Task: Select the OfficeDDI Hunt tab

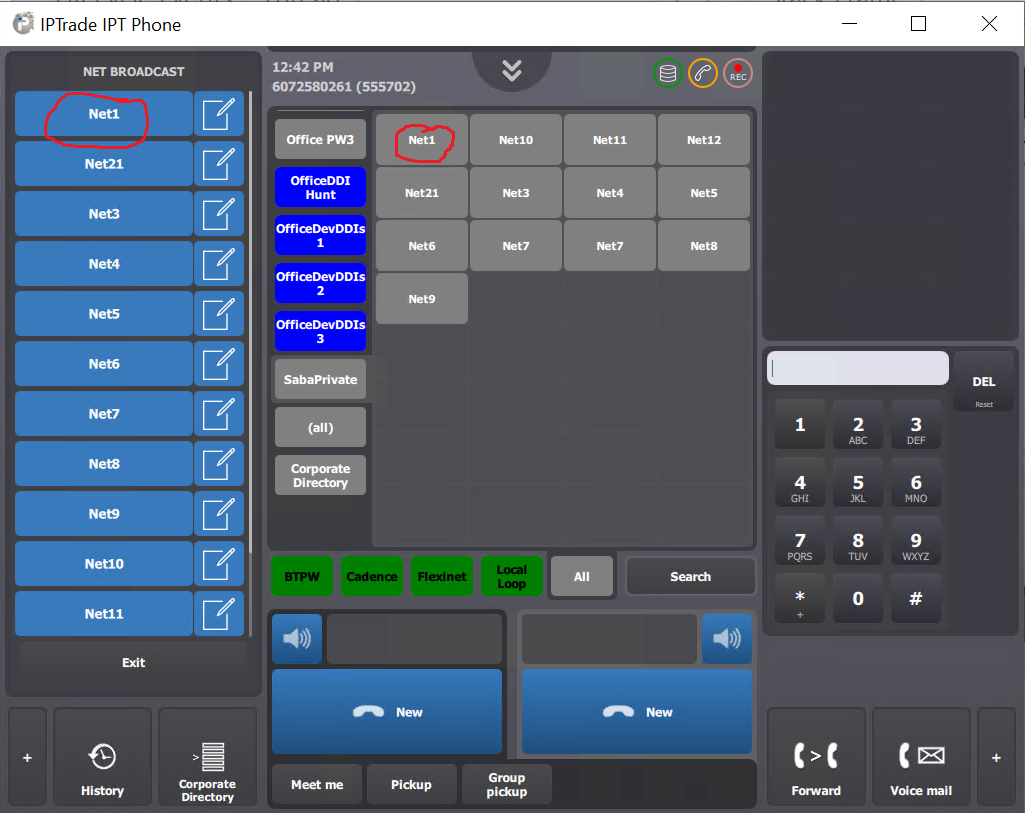Action: tap(320, 188)
